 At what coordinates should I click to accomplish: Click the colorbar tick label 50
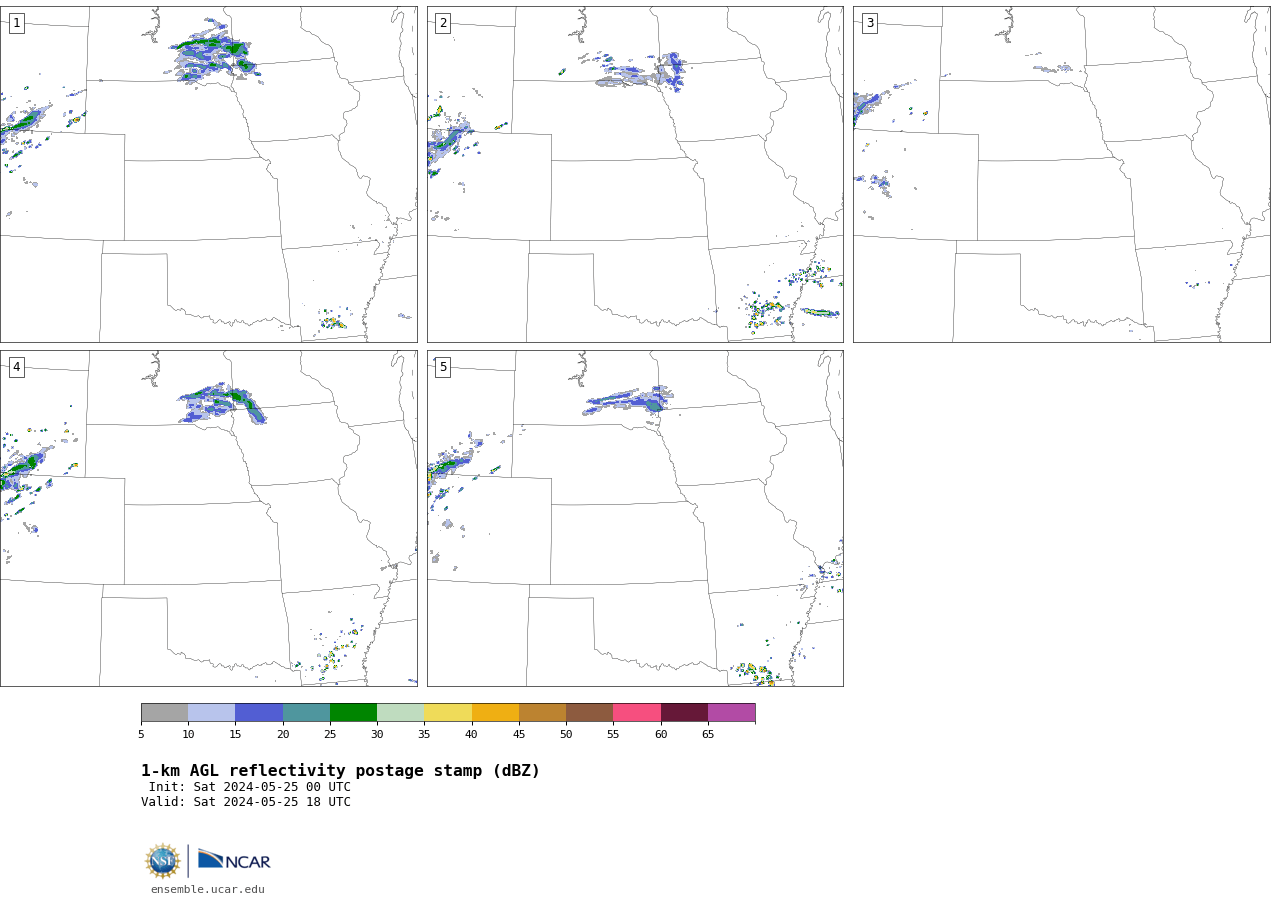click(x=566, y=735)
